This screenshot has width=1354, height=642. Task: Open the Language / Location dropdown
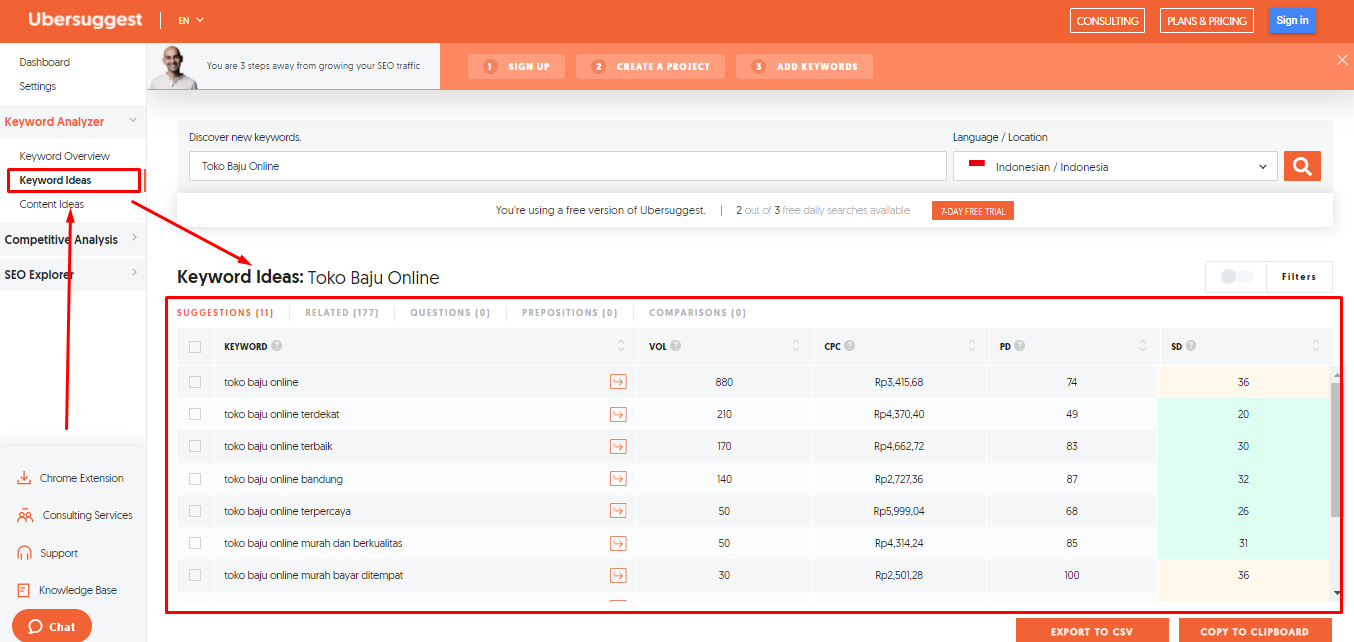(x=1115, y=167)
